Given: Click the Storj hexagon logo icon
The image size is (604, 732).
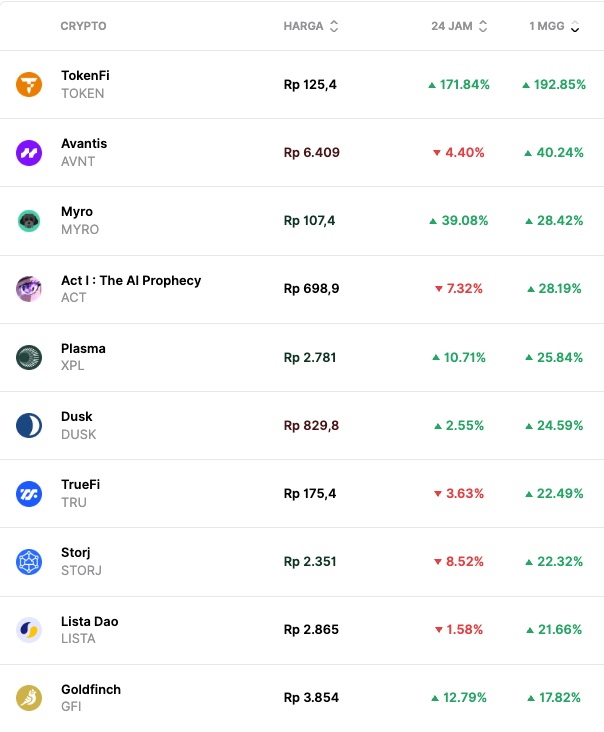Looking at the screenshot, I should pyautogui.click(x=29, y=562).
